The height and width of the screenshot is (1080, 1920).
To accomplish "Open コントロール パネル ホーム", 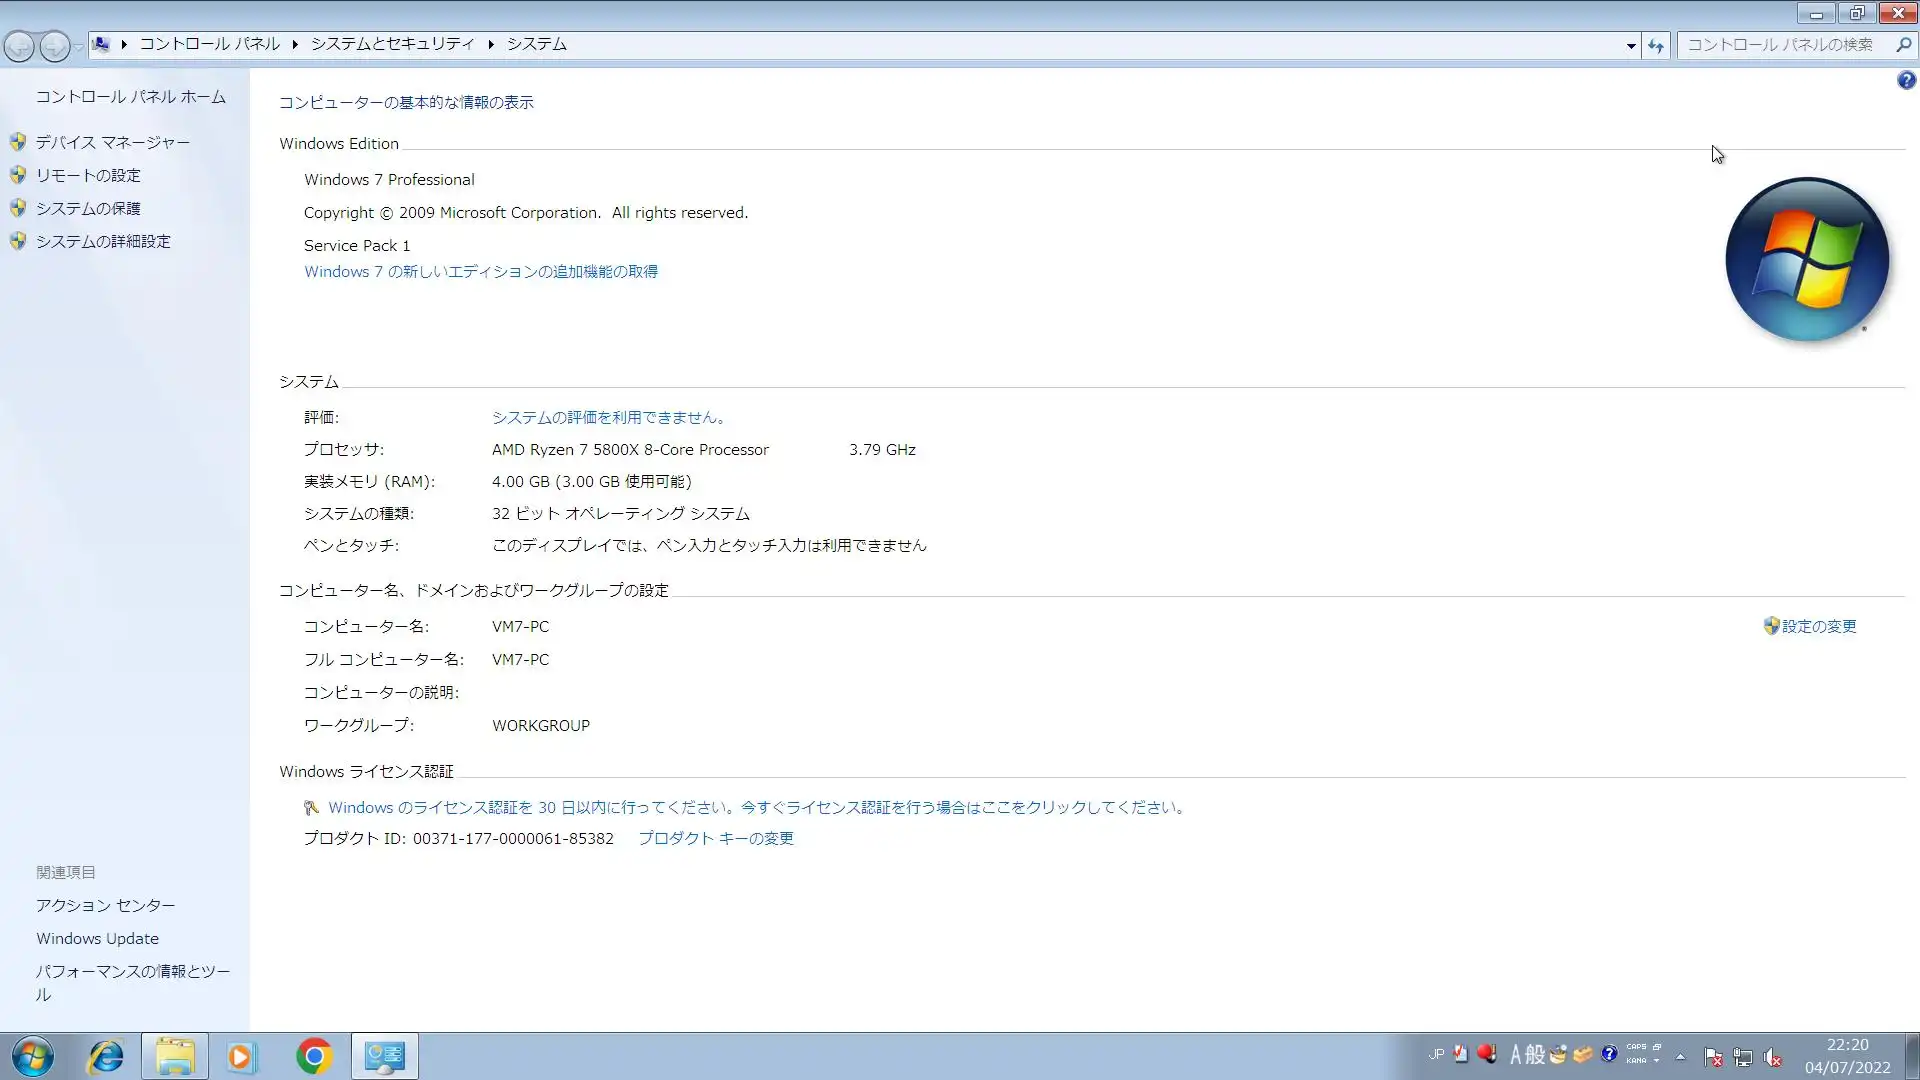I will pyautogui.click(x=130, y=97).
